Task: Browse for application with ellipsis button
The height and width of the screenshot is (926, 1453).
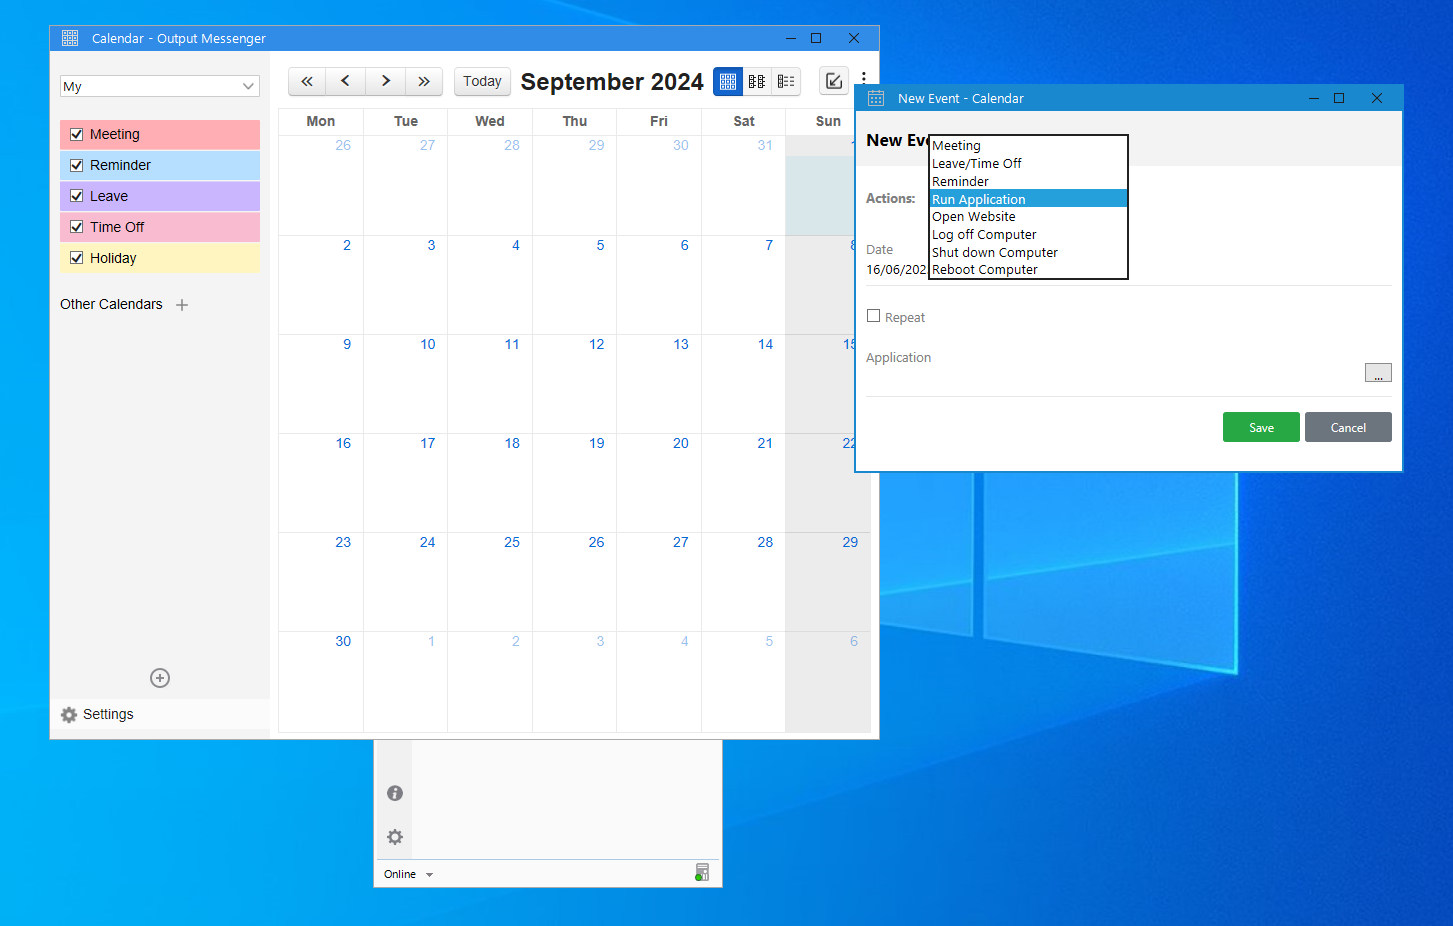Action: click(1378, 372)
